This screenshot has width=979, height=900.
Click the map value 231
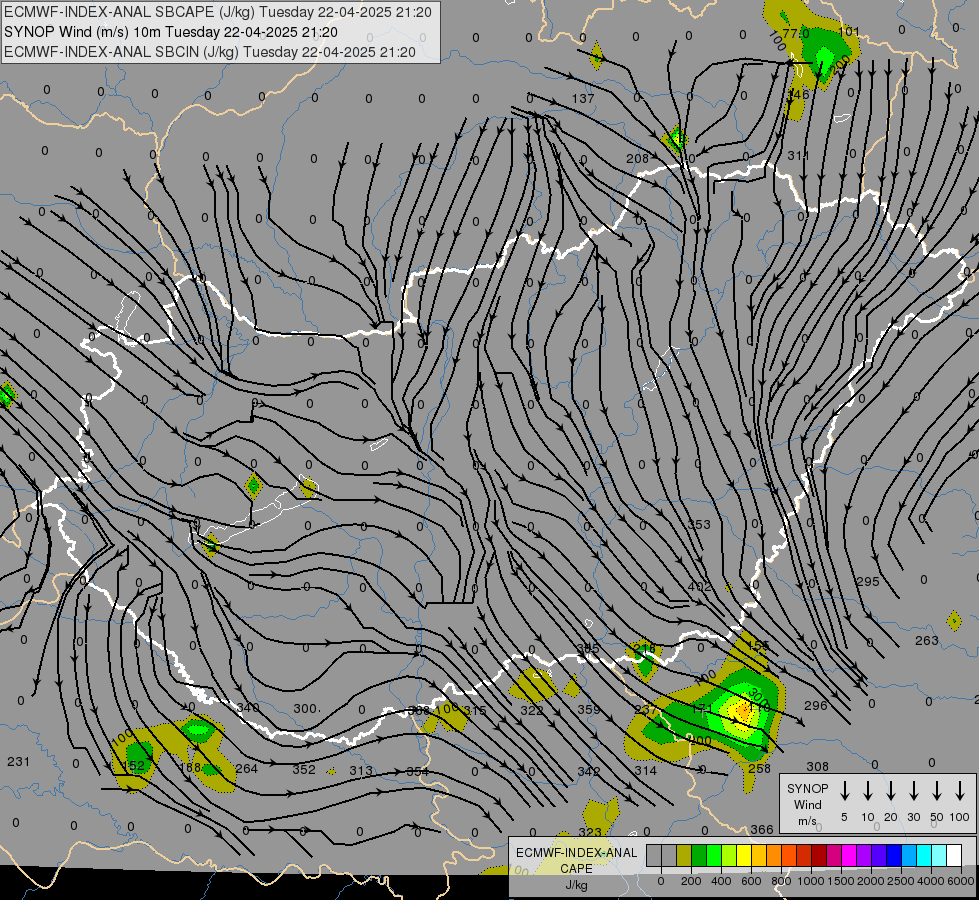[18, 761]
